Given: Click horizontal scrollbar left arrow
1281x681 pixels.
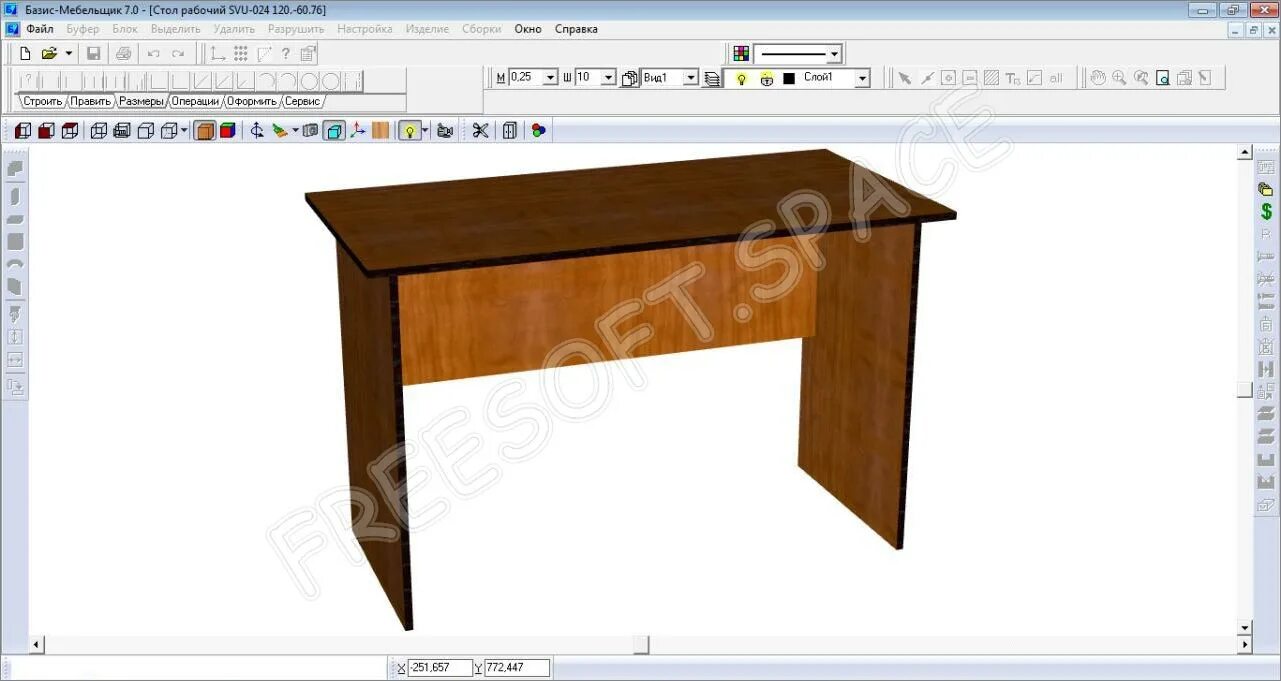Looking at the screenshot, I should coord(38,645).
